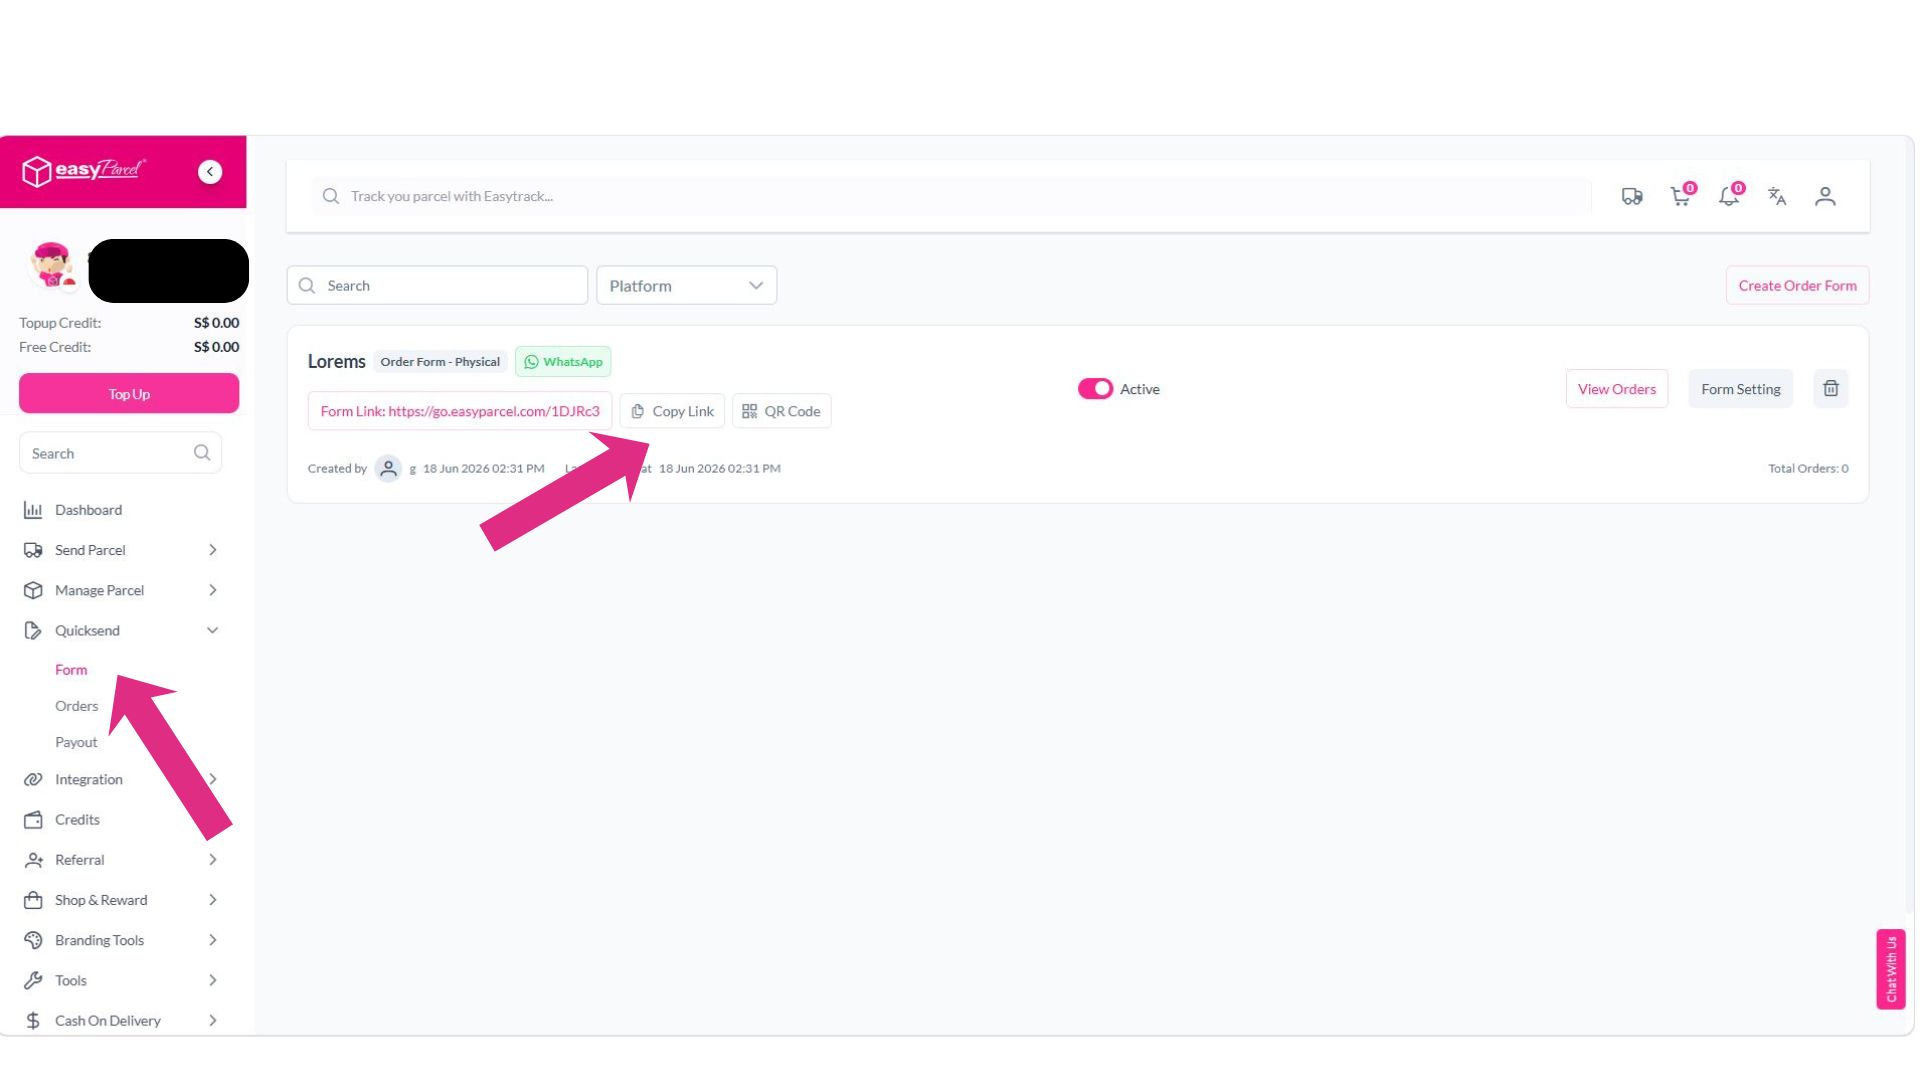
Task: Show the QR Code for the form
Action: (x=781, y=411)
